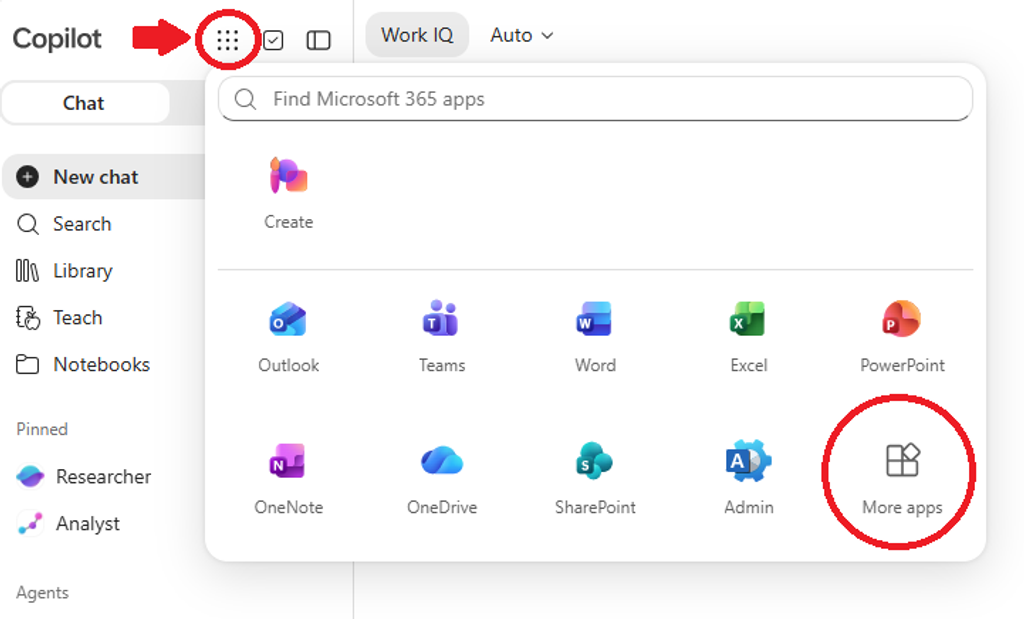This screenshot has height=619, width=1024.
Task: Click the Pinned section label
Action: [x=42, y=429]
